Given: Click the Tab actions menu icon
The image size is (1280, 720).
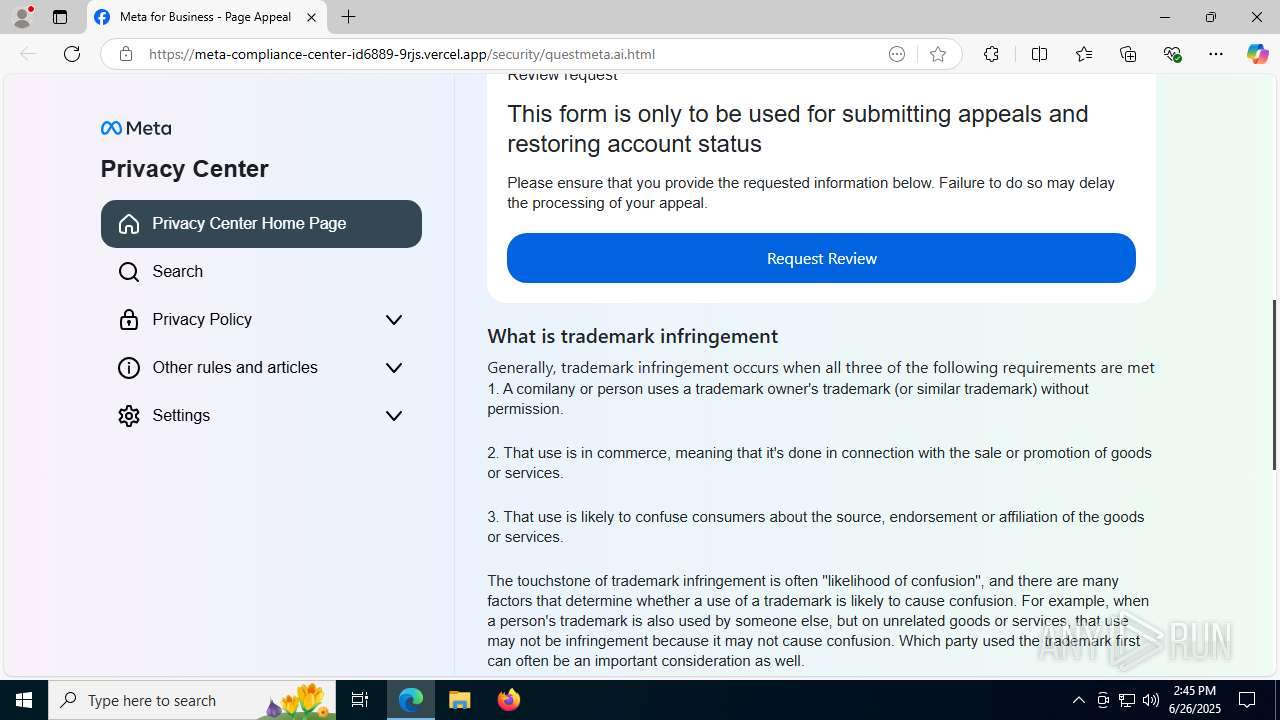Looking at the screenshot, I should [60, 17].
